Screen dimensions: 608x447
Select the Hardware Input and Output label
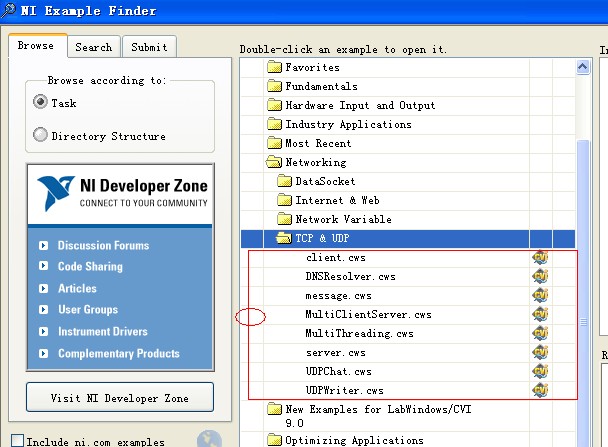361,105
